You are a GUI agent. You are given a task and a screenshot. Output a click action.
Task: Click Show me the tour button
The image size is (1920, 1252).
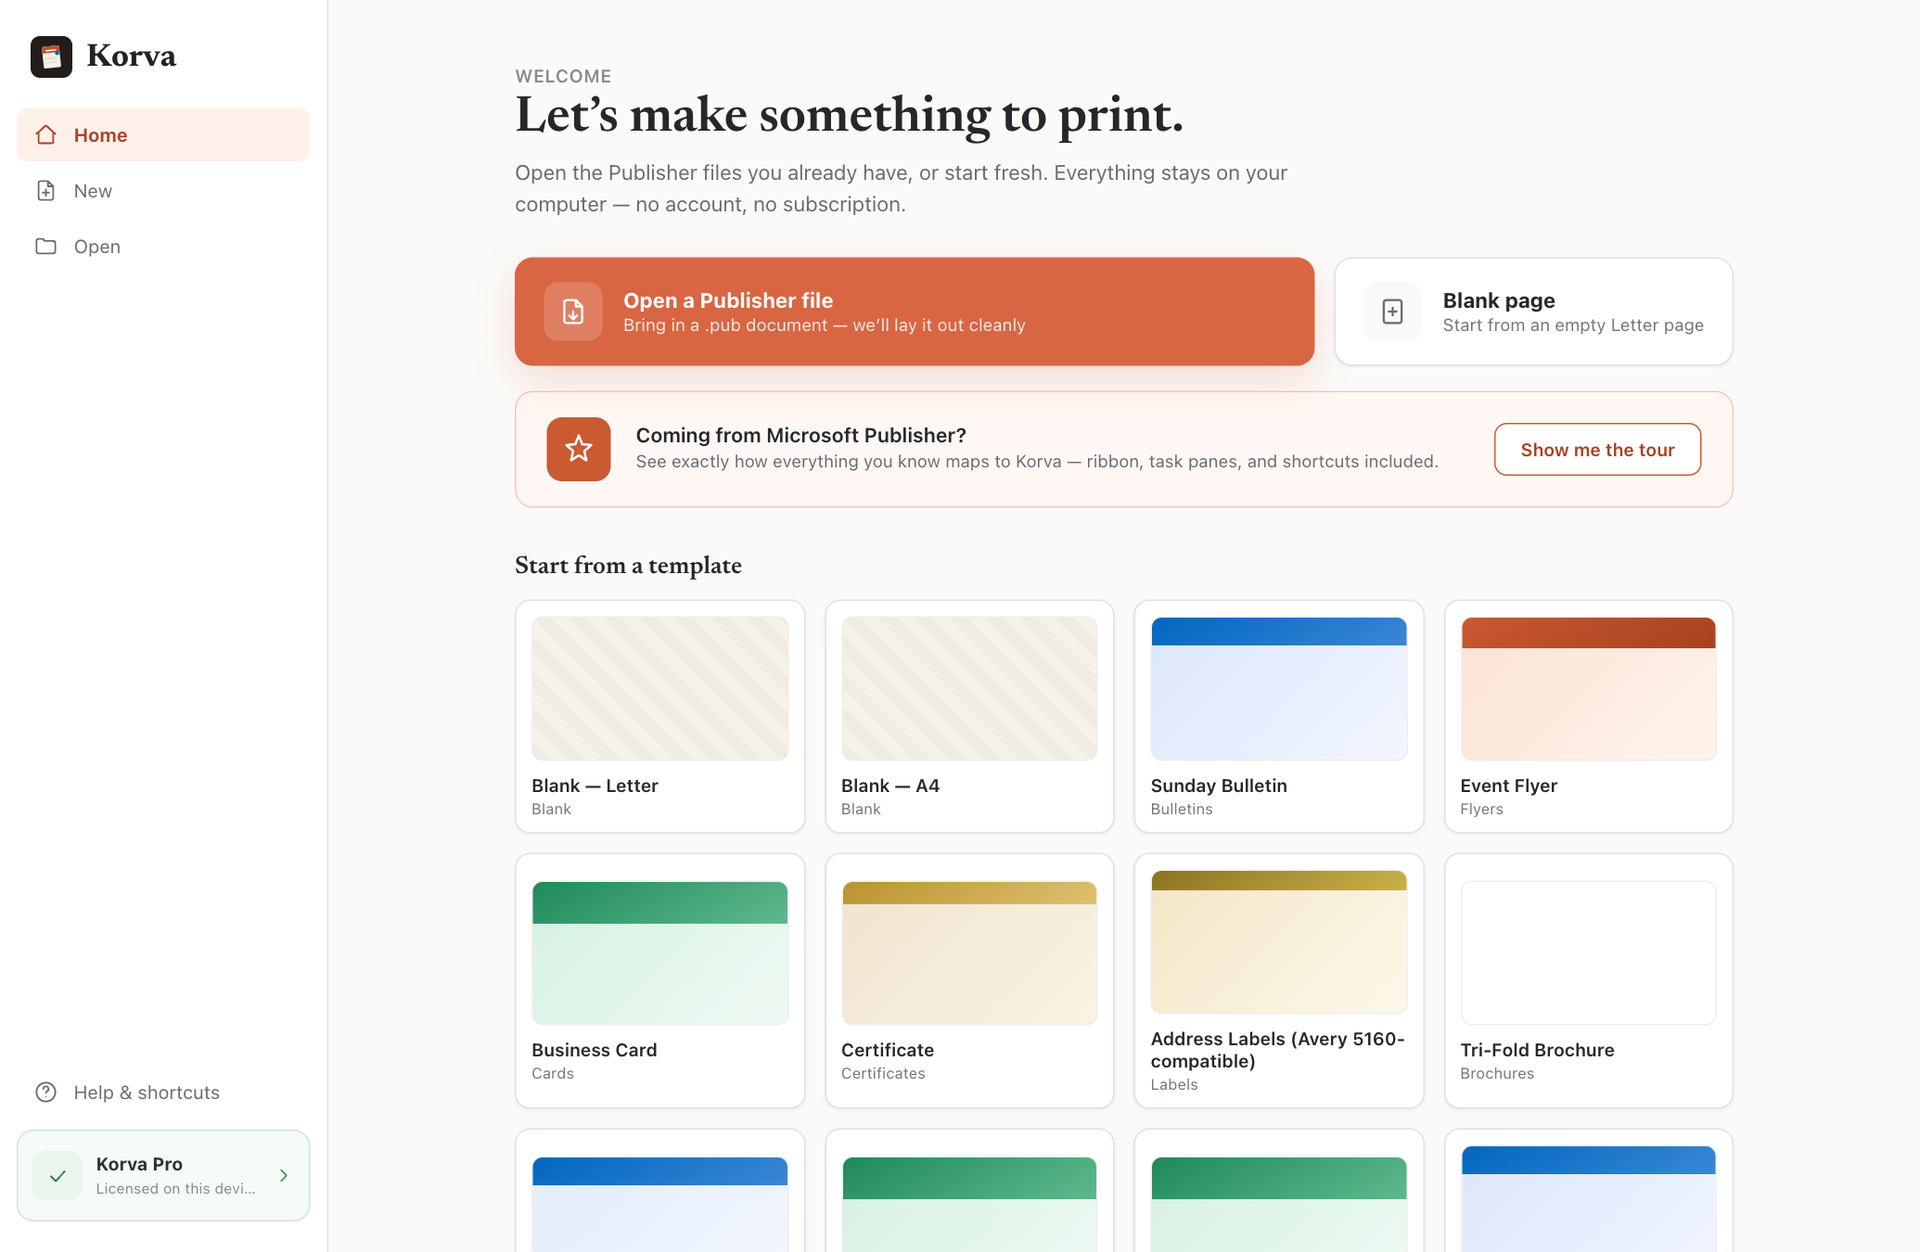[1597, 450]
